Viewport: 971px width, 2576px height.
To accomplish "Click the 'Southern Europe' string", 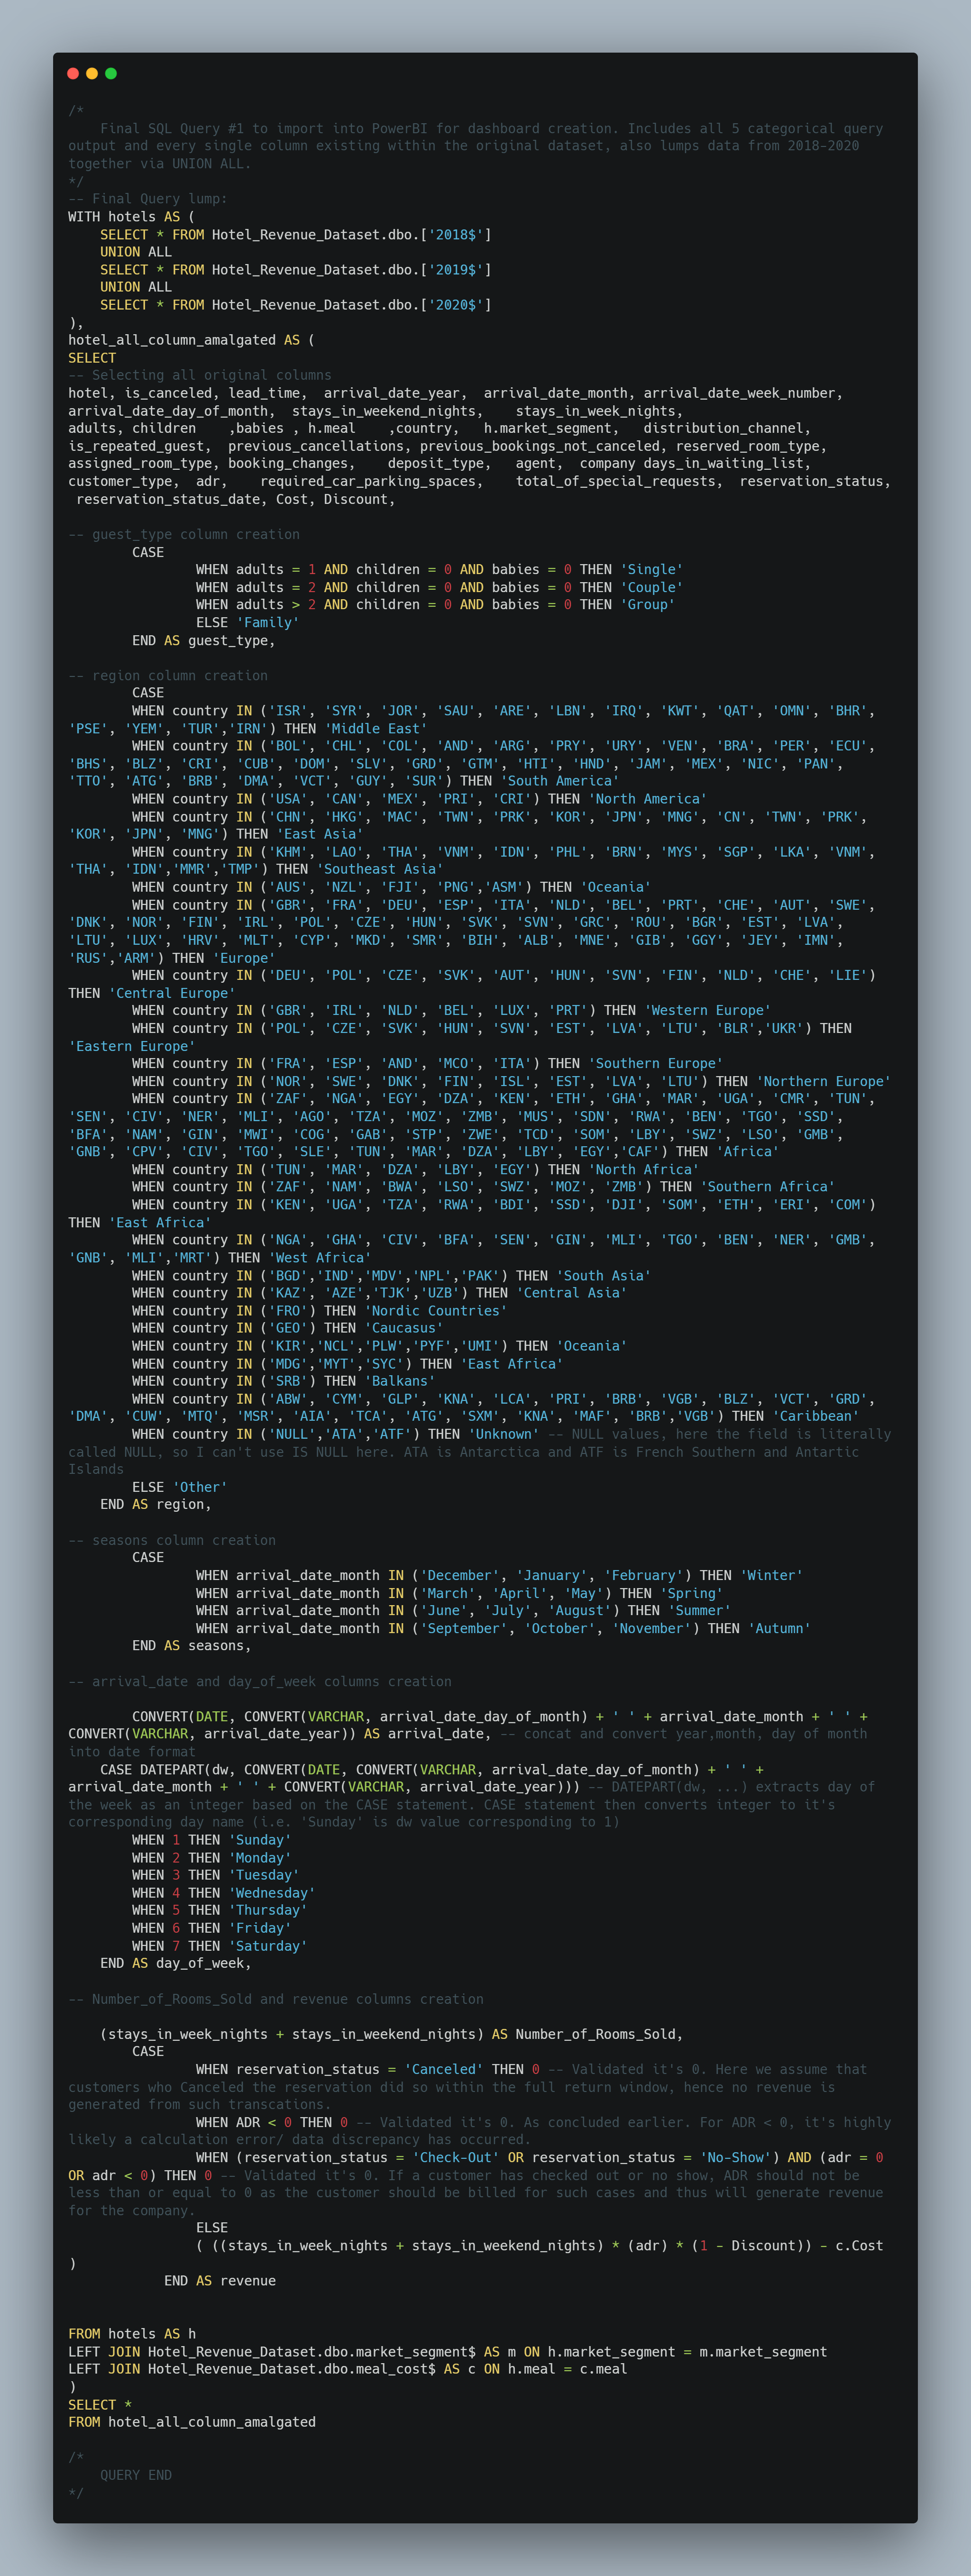I will pos(656,1063).
